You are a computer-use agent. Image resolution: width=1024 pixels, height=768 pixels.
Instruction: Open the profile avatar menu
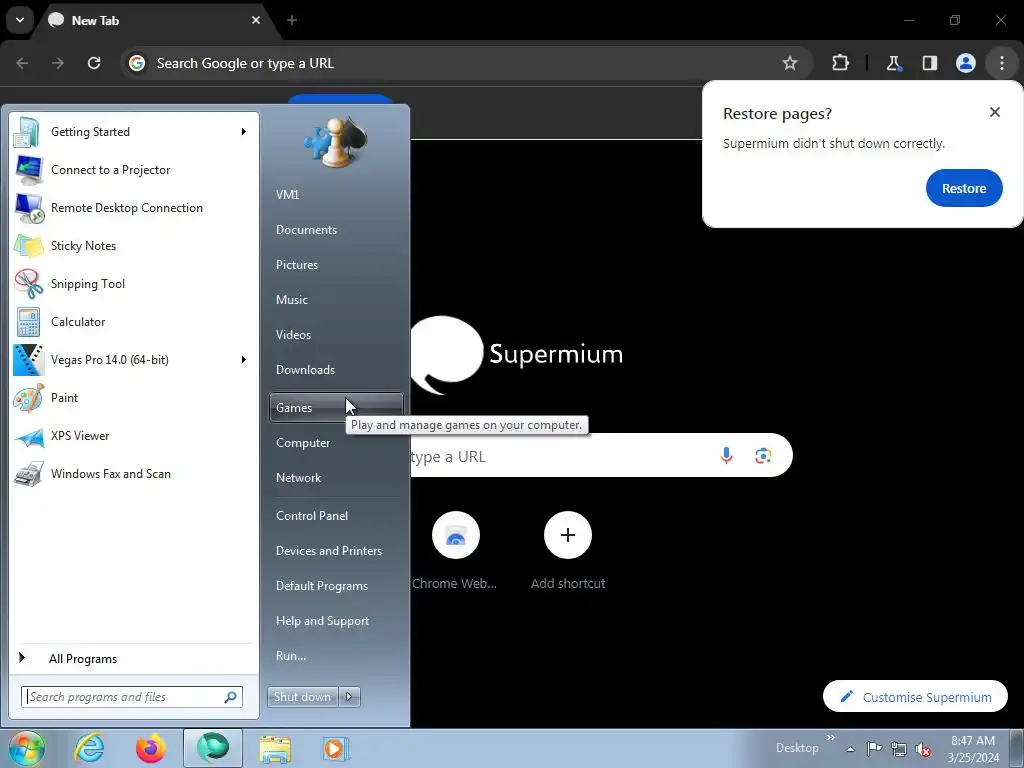tap(966, 63)
